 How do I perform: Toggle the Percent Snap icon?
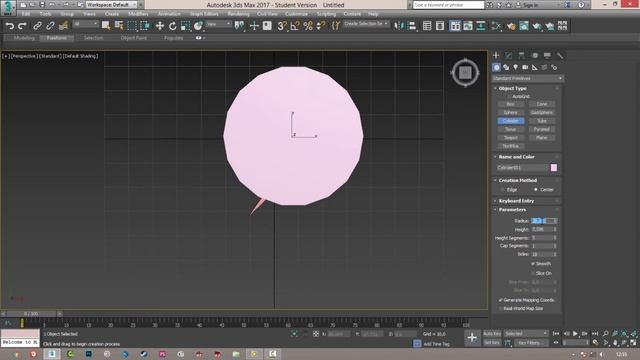point(308,26)
